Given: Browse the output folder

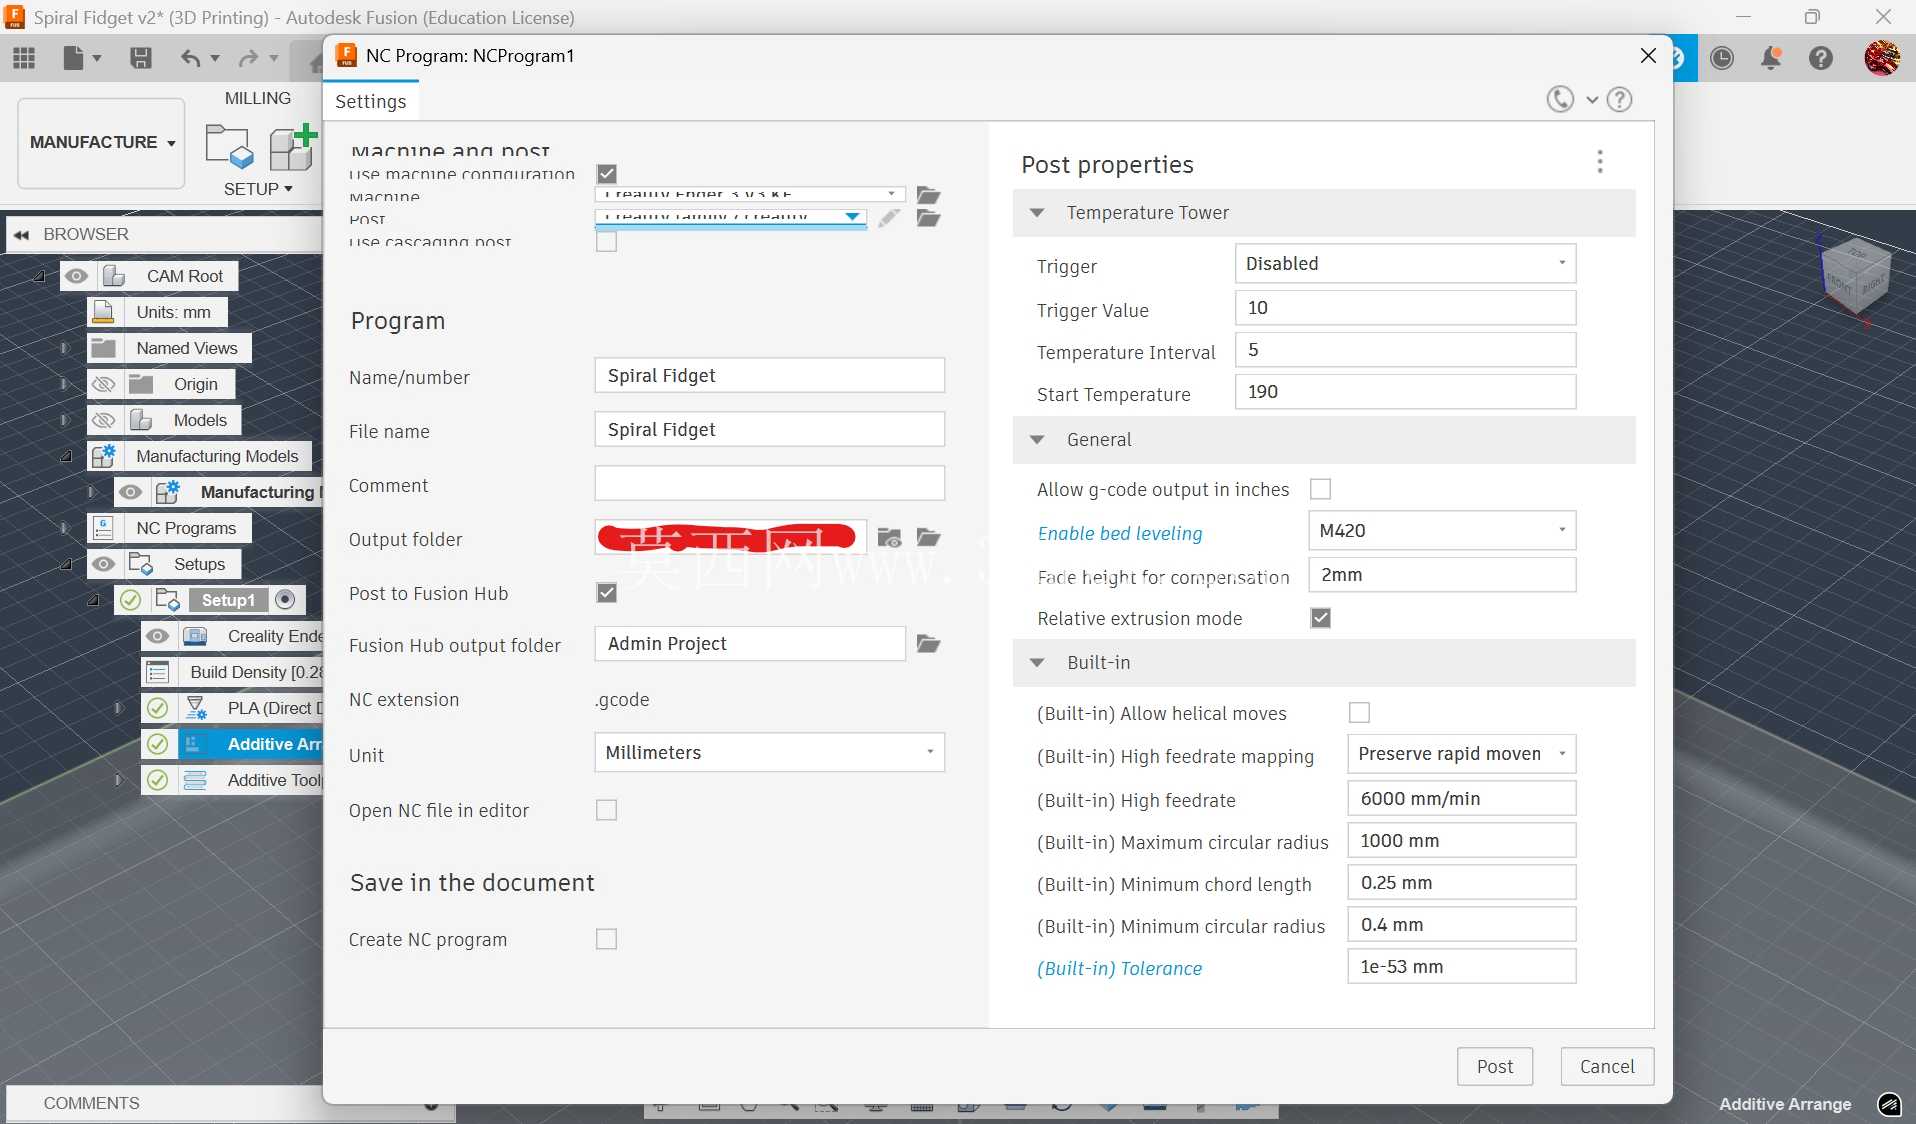Looking at the screenshot, I should (929, 538).
